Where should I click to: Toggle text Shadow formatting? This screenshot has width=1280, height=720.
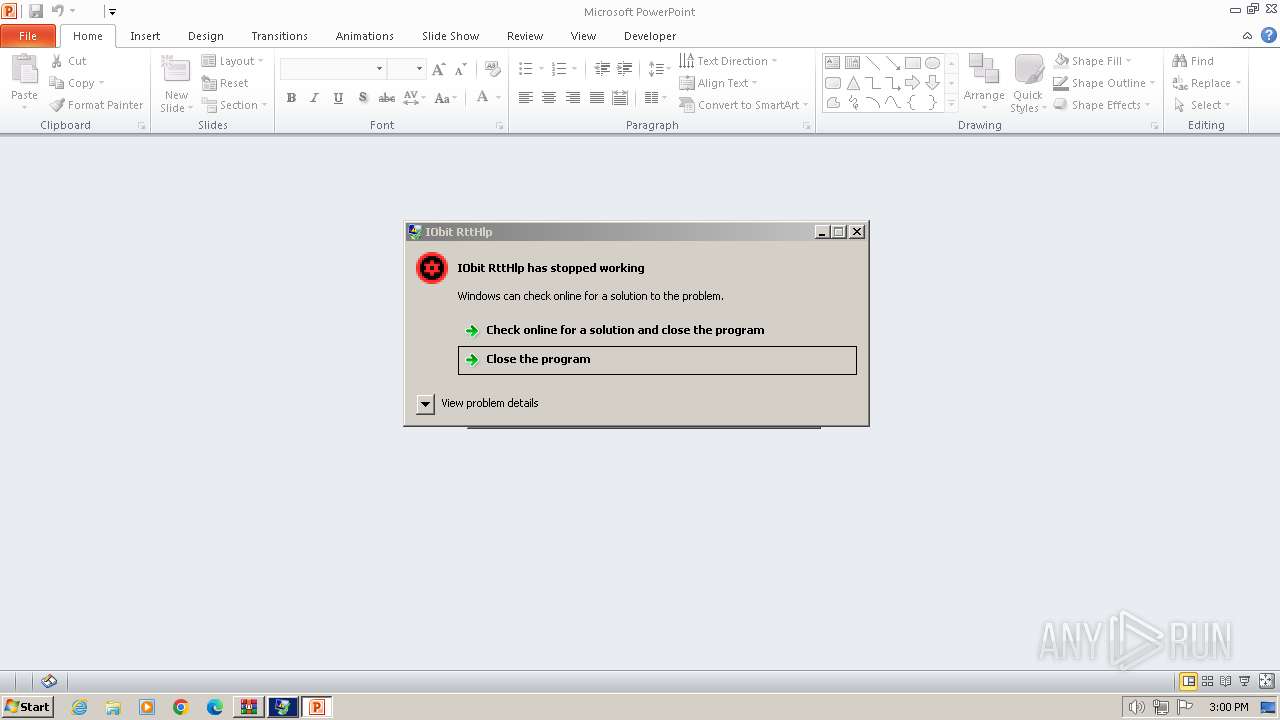tap(362, 98)
